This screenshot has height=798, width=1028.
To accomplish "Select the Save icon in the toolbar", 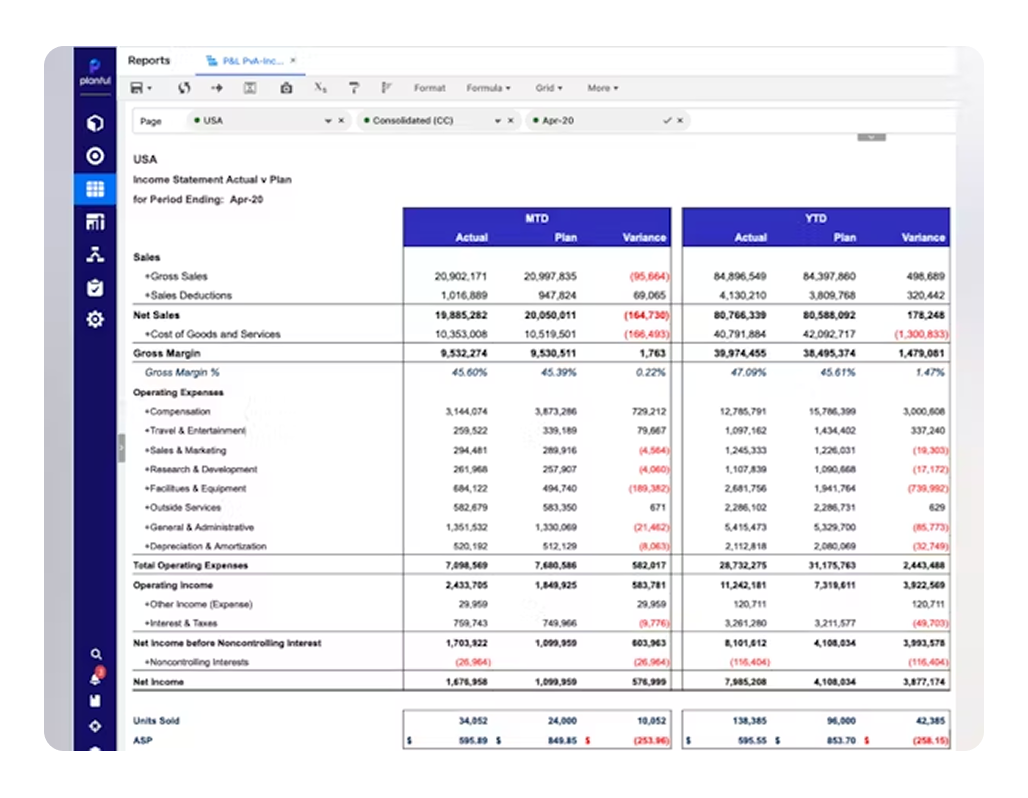I will coord(139,88).
